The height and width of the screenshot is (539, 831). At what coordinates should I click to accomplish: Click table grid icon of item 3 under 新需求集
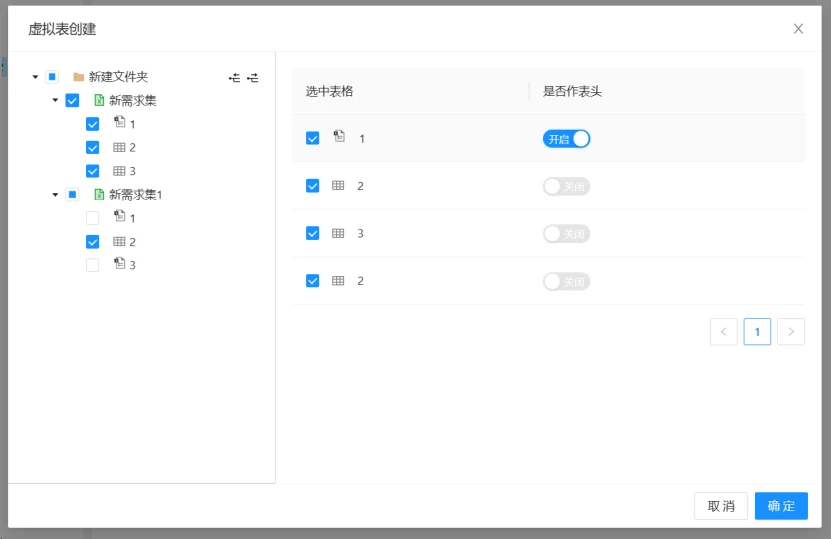[x=119, y=171]
